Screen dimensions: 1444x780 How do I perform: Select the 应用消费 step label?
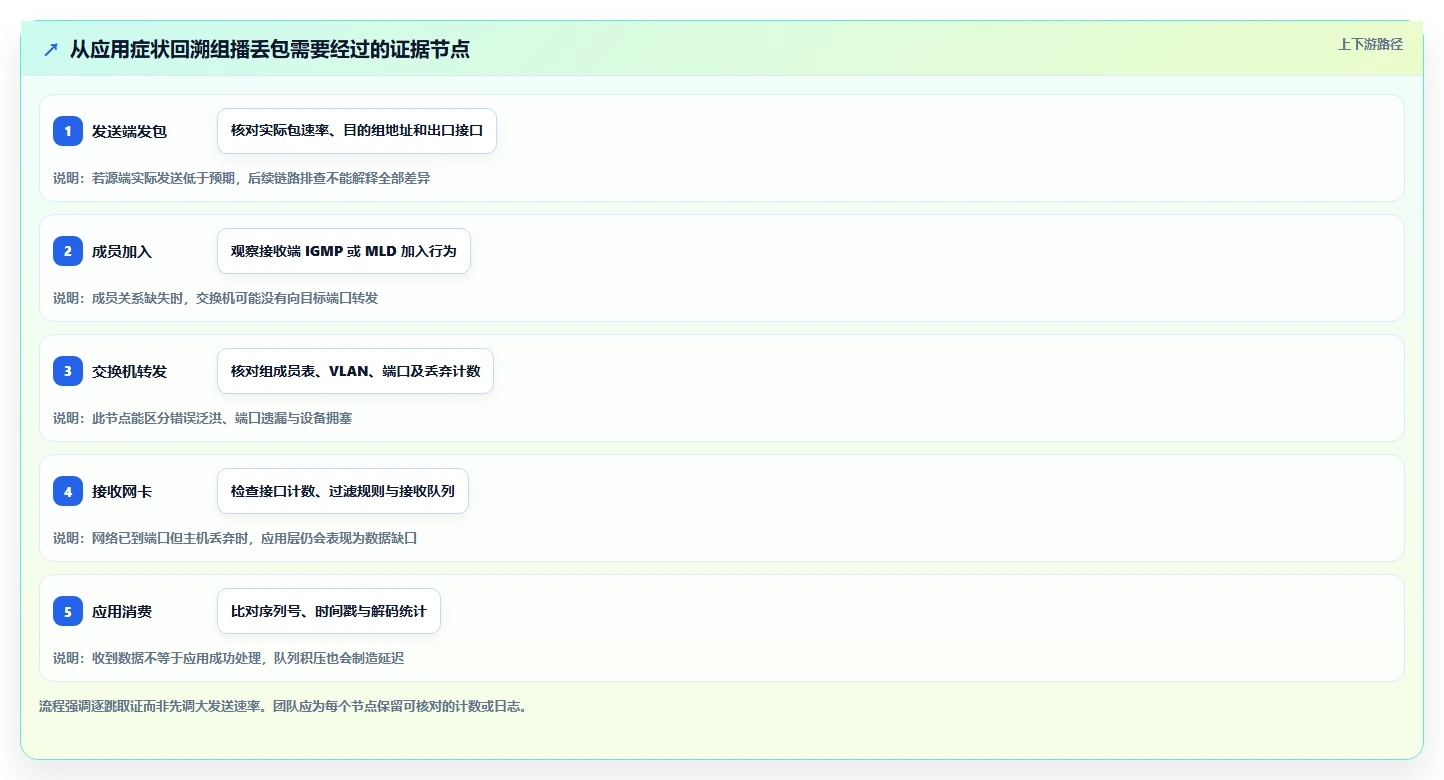tap(122, 611)
